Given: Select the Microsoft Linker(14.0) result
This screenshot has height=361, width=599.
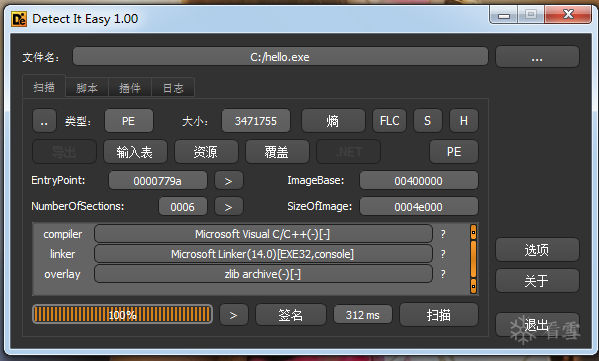Looking at the screenshot, I should [x=263, y=254].
